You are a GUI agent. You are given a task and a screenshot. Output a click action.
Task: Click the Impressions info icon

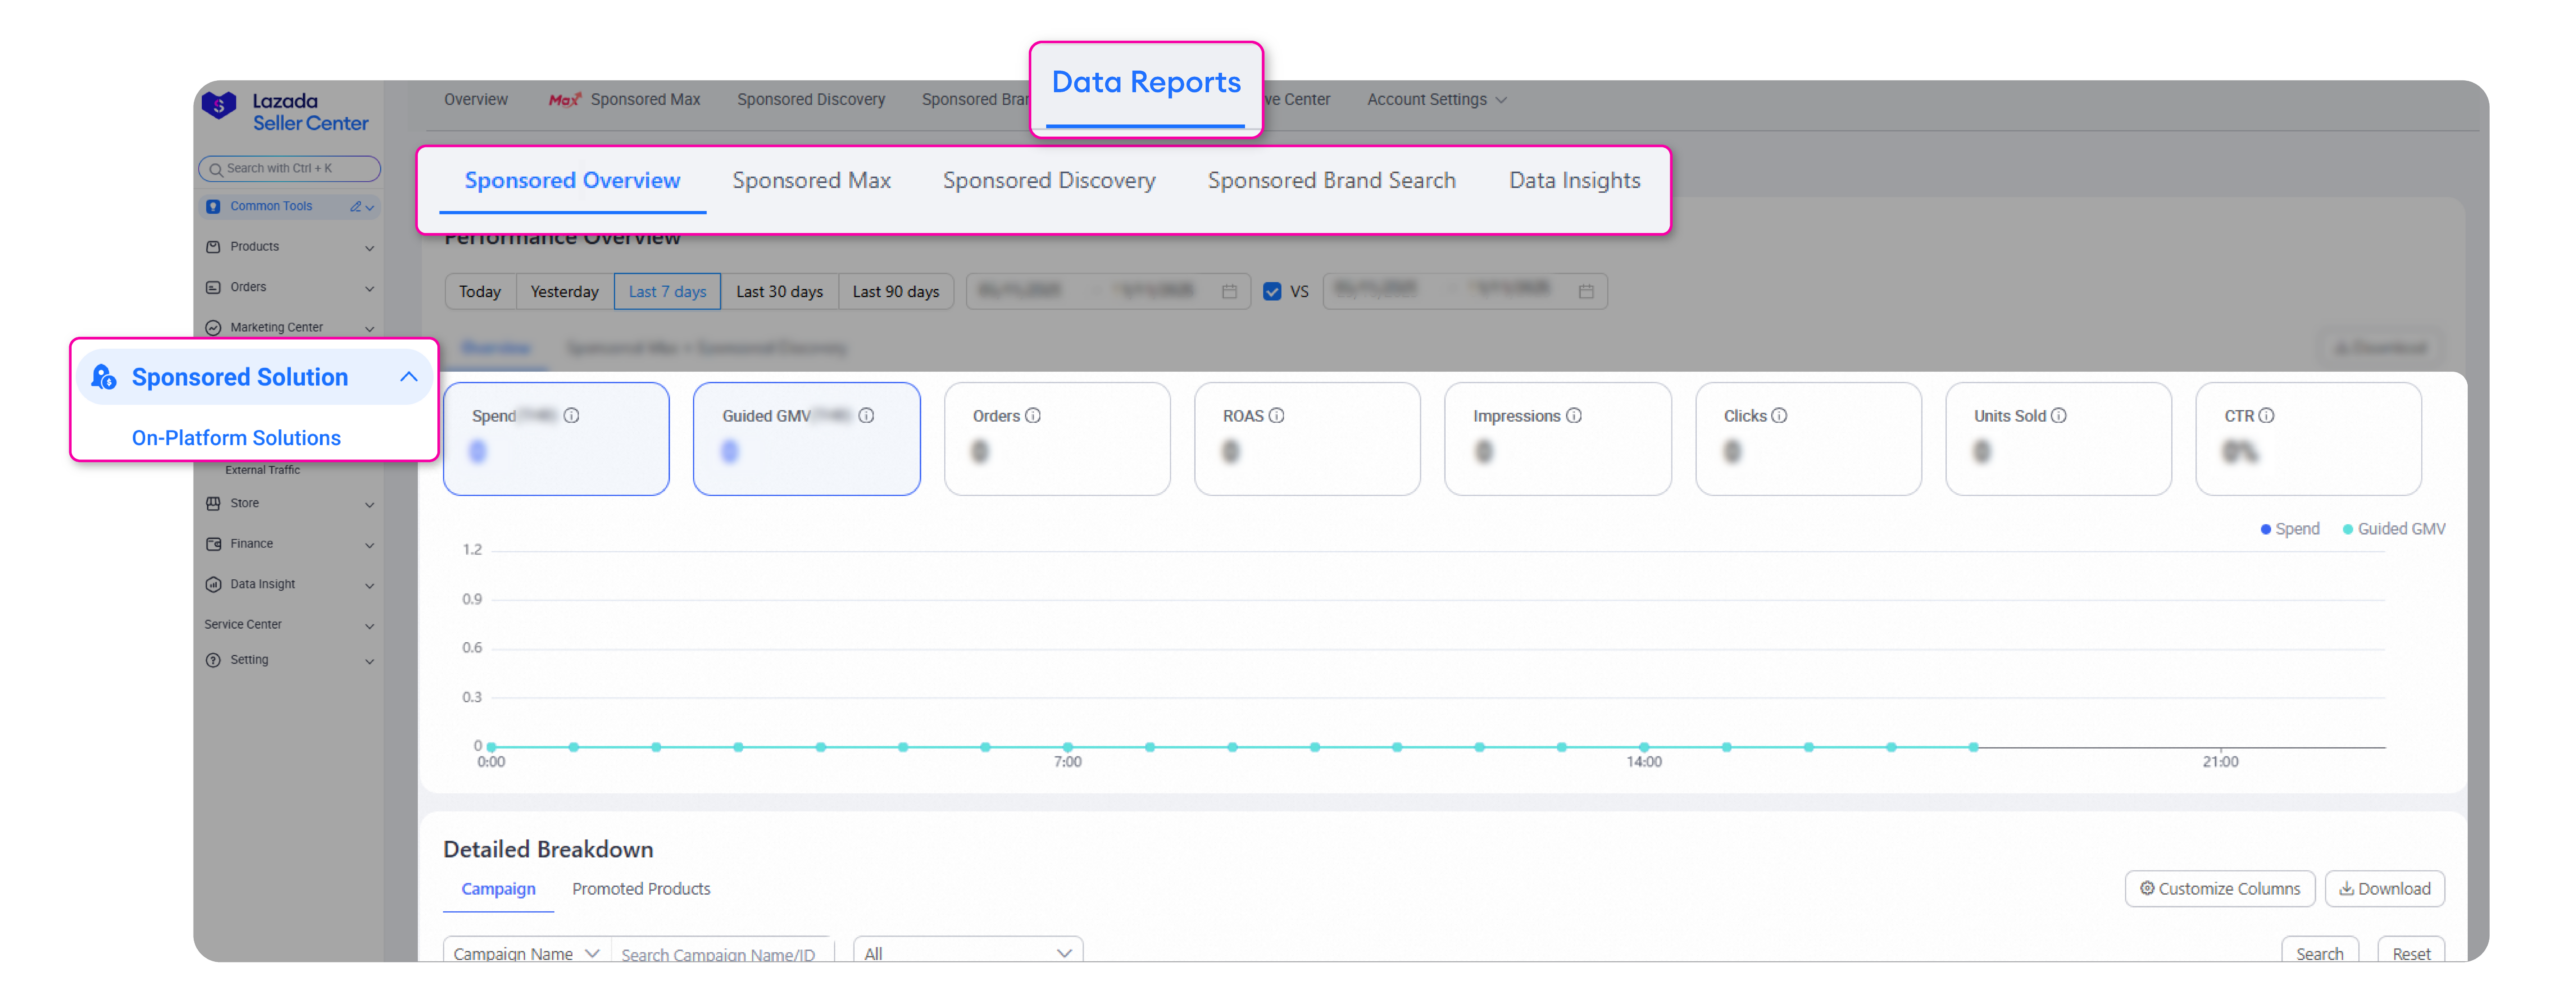tap(1574, 416)
